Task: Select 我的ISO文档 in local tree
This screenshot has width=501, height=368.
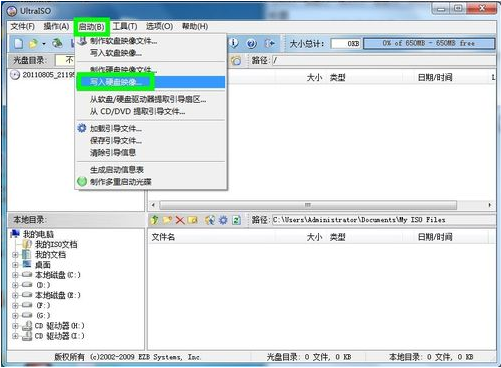Action: [x=56, y=244]
